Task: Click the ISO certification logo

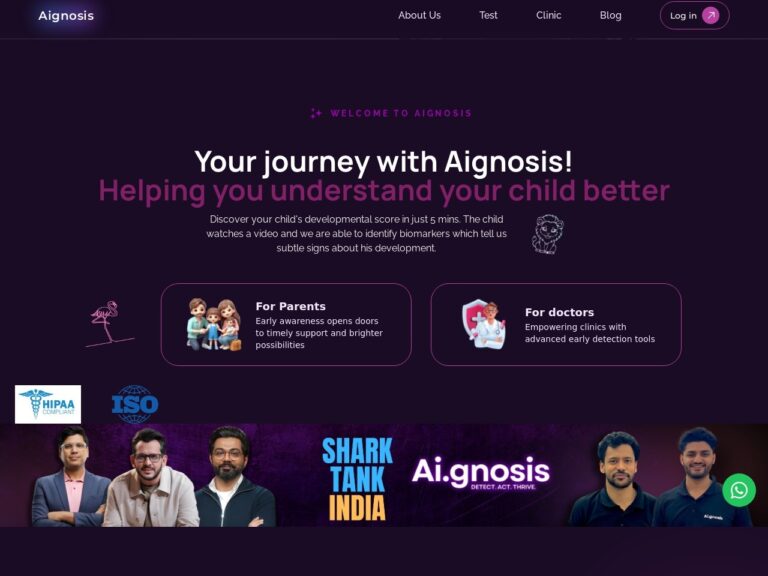Action: tap(135, 404)
